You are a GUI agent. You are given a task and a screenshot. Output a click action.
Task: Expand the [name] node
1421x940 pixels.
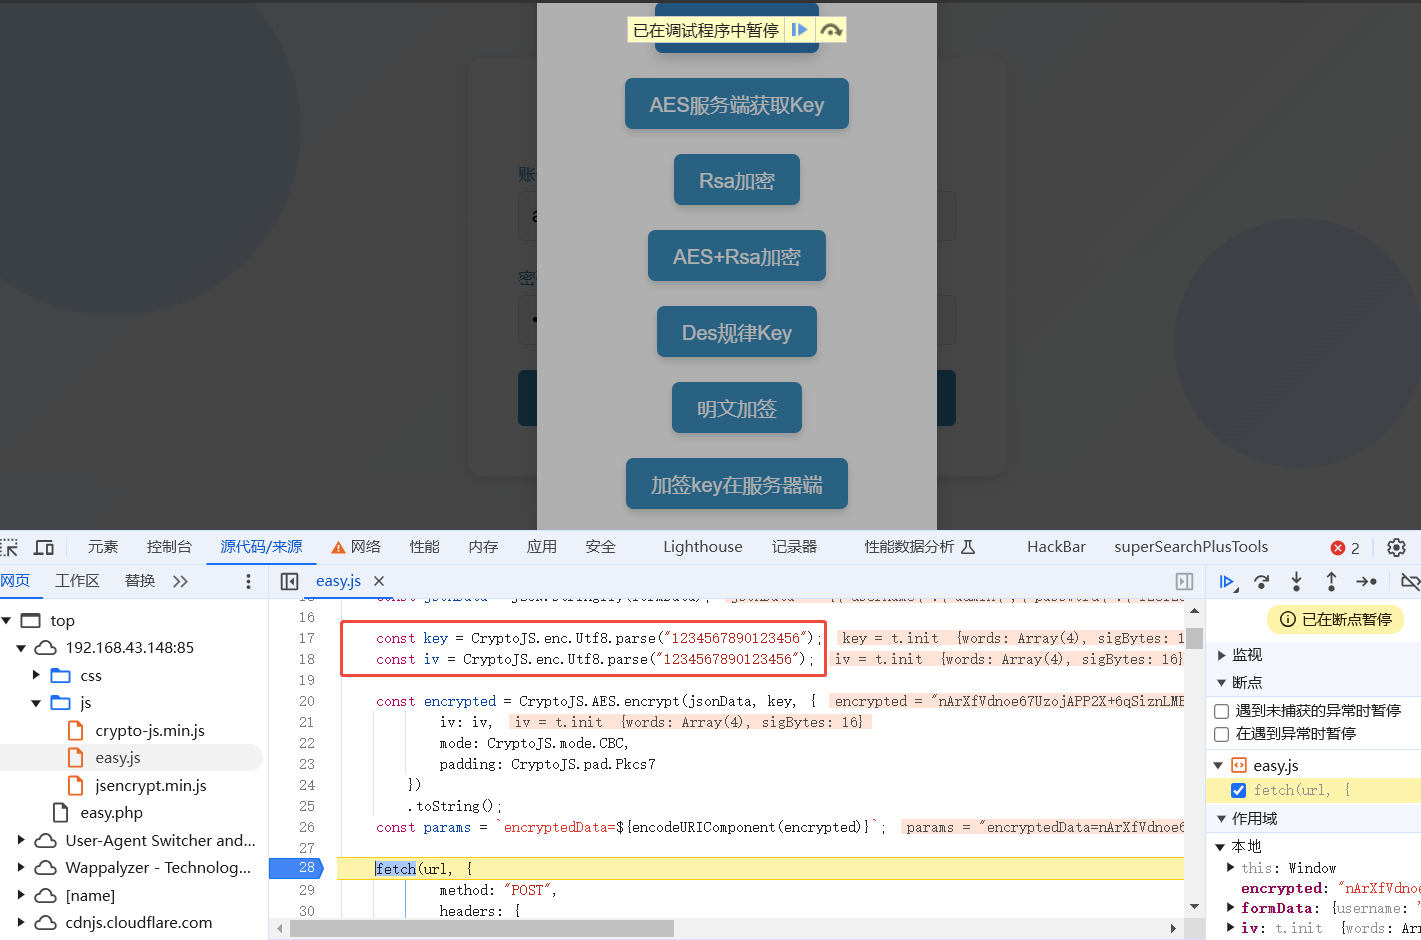click(21, 896)
